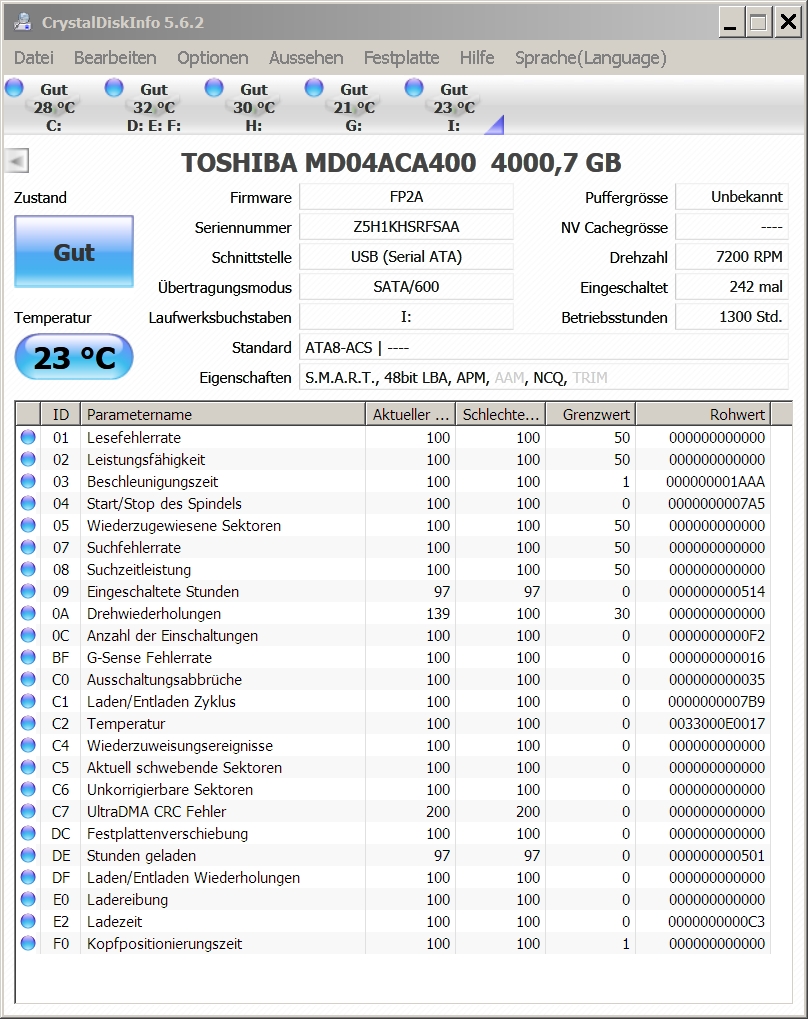The image size is (808, 1019).
Task: Open the Bearbeiten menu
Action: click(x=115, y=58)
